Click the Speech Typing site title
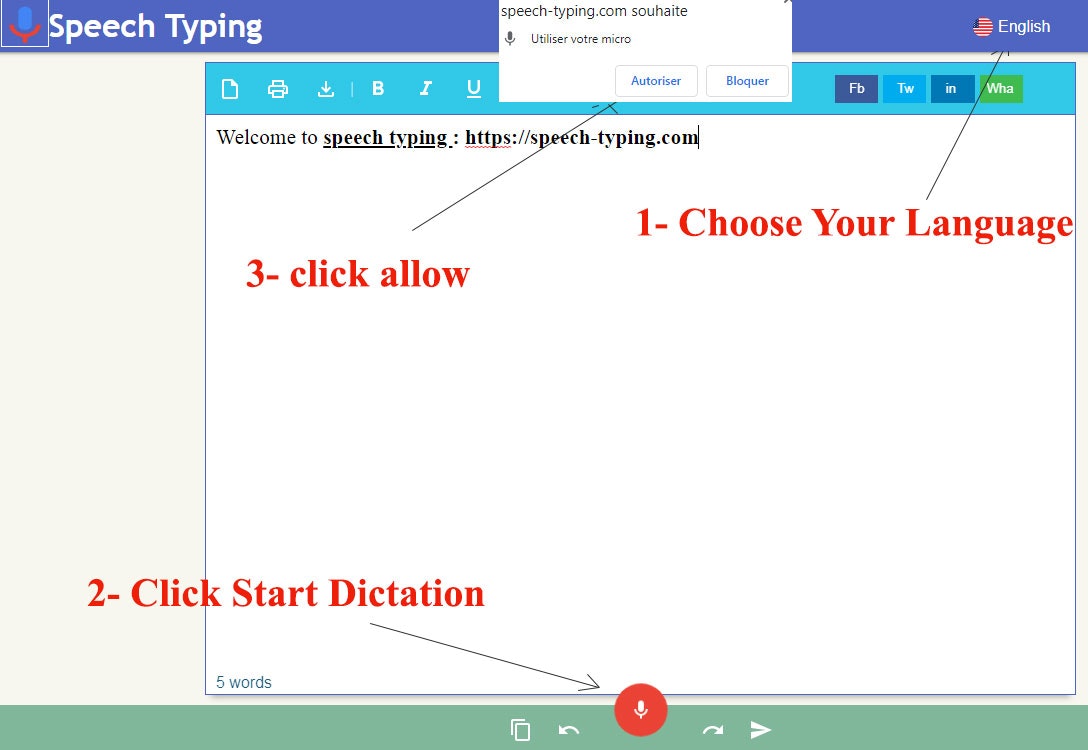 click(x=155, y=28)
